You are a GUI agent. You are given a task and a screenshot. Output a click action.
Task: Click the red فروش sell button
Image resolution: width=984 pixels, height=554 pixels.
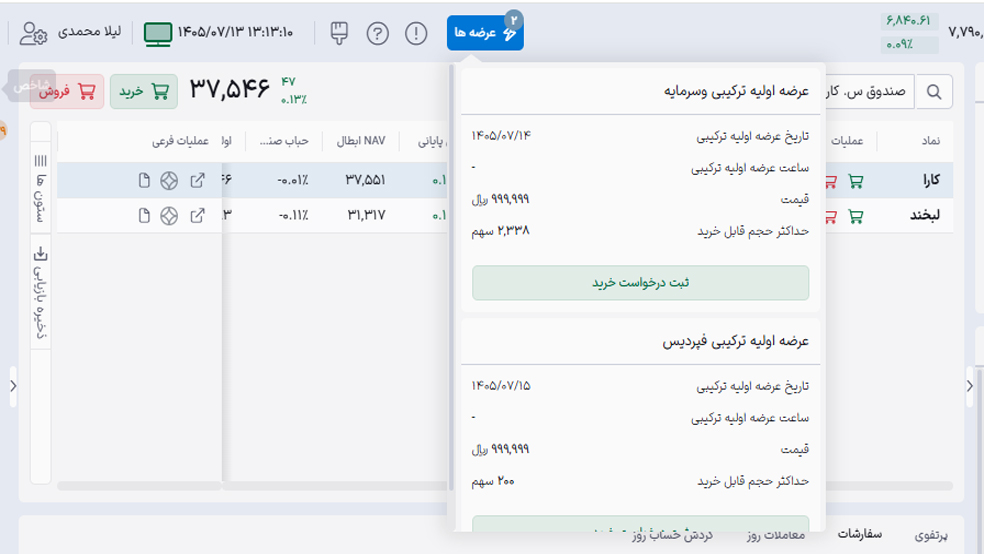point(67,92)
